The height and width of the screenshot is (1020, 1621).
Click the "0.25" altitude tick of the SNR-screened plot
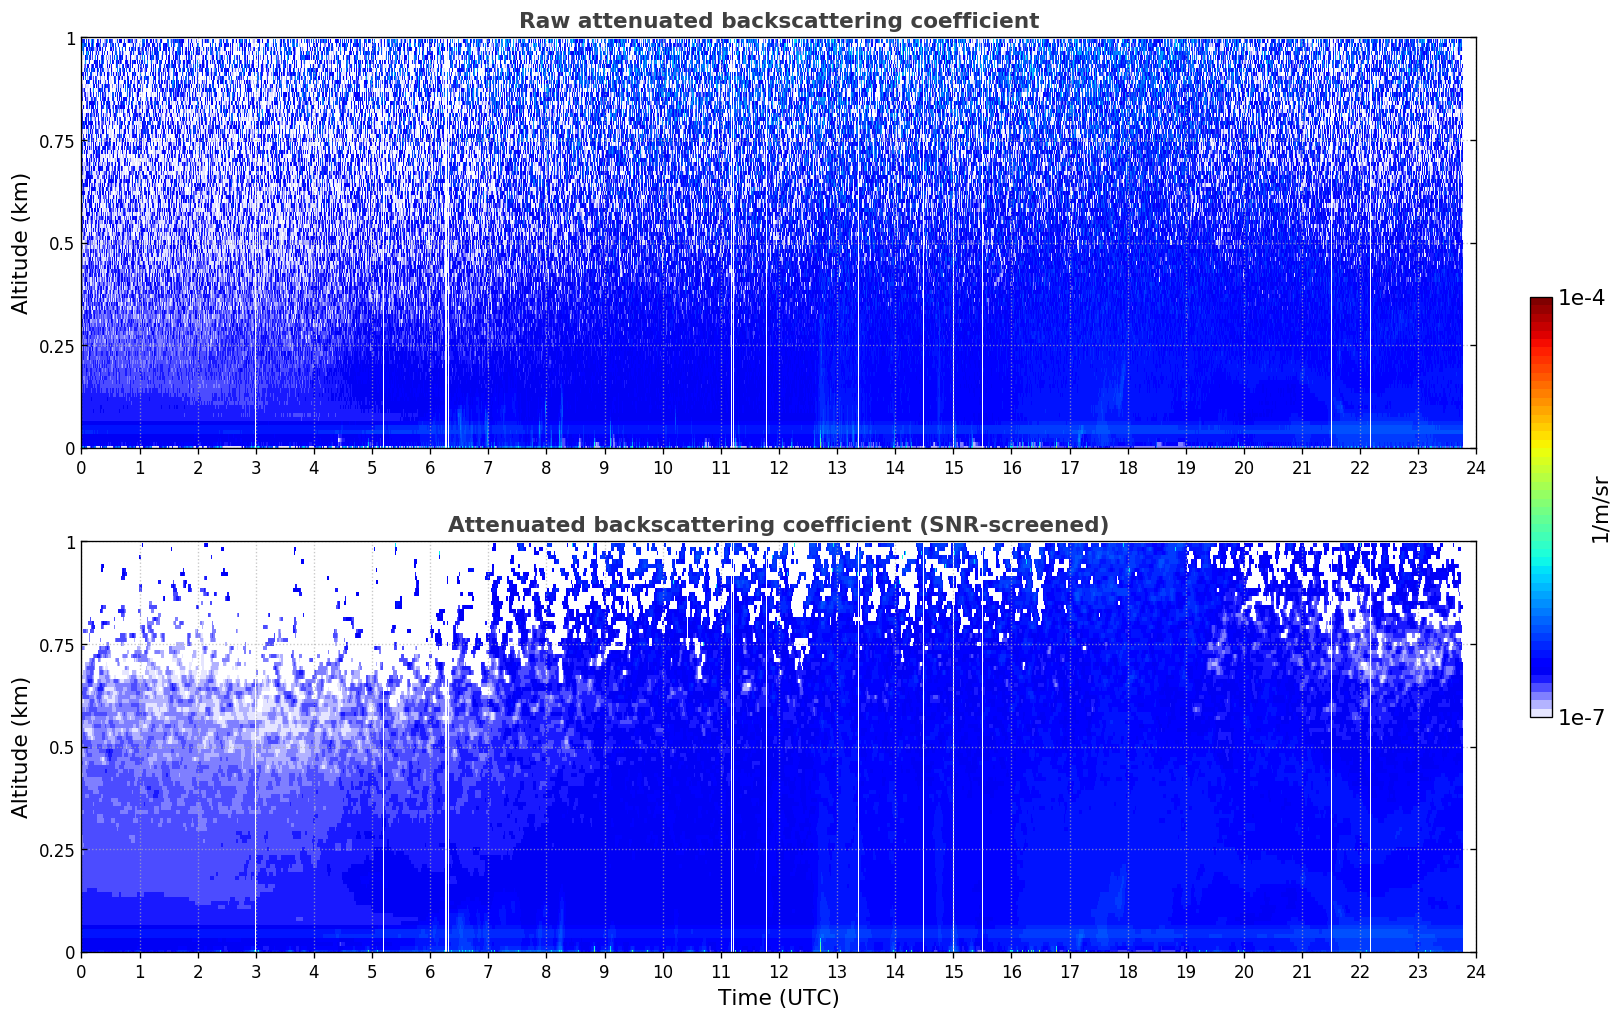[x=58, y=850]
